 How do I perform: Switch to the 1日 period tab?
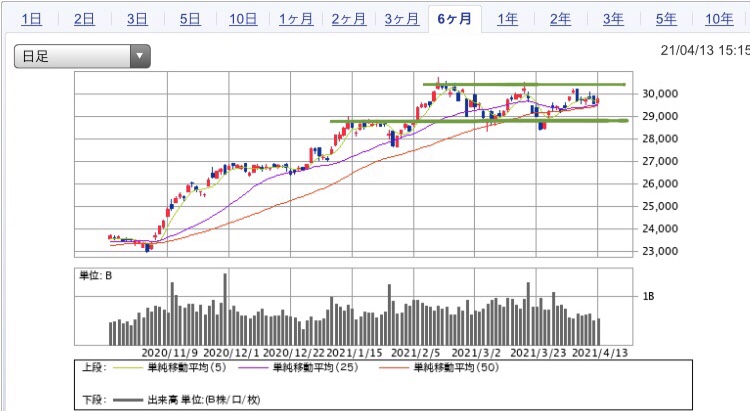[x=32, y=19]
